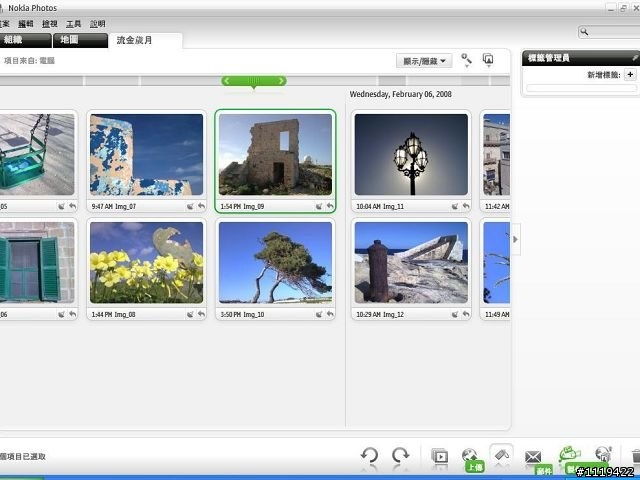Rotate photo clockwise using bottom toolbar
This screenshot has height=480, width=640.
[x=400, y=455]
